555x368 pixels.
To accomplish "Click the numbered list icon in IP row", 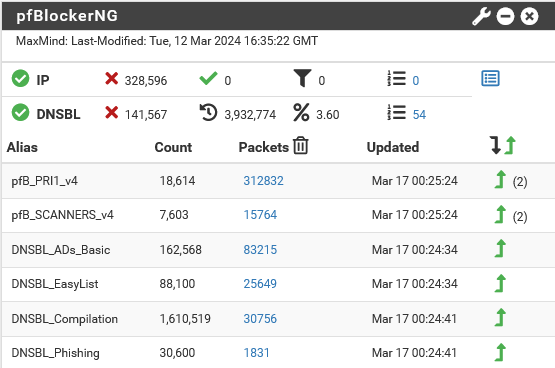I will [396, 79].
